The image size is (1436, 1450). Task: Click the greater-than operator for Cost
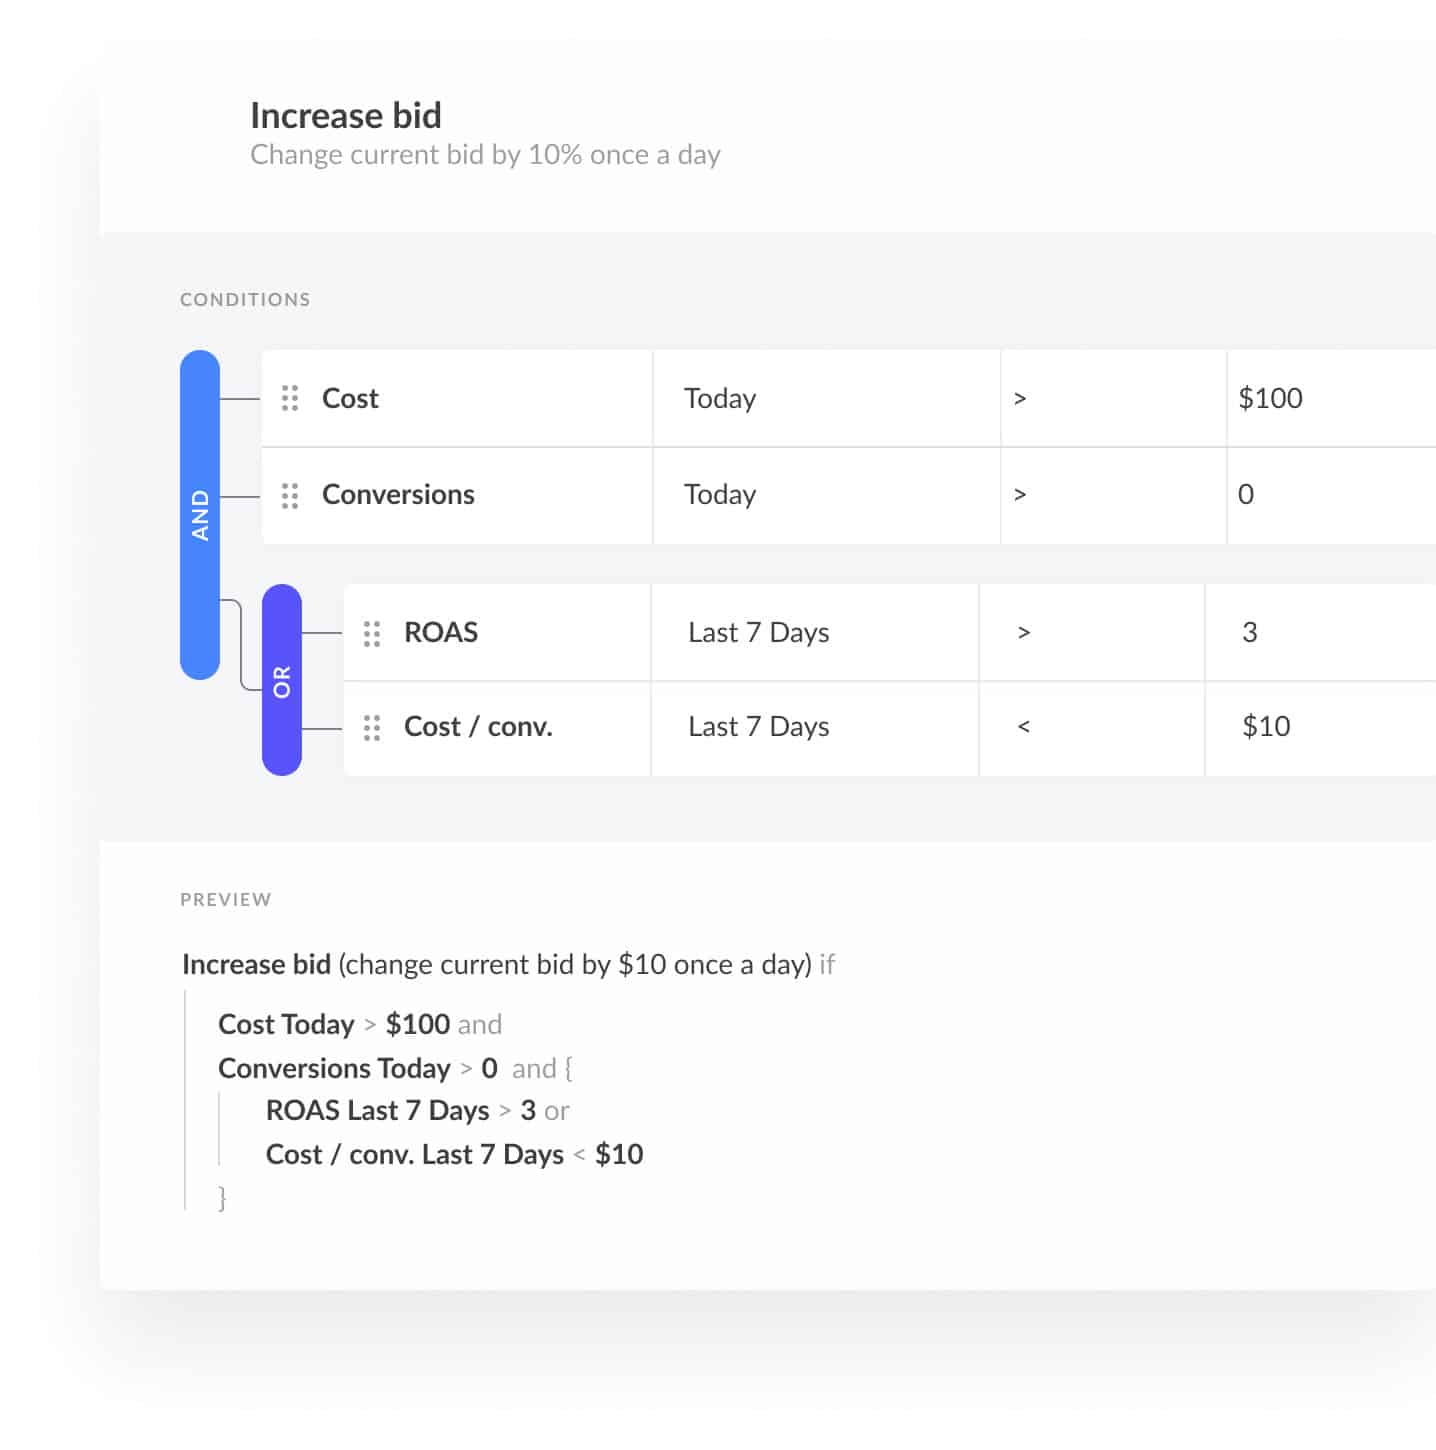click(x=1021, y=397)
